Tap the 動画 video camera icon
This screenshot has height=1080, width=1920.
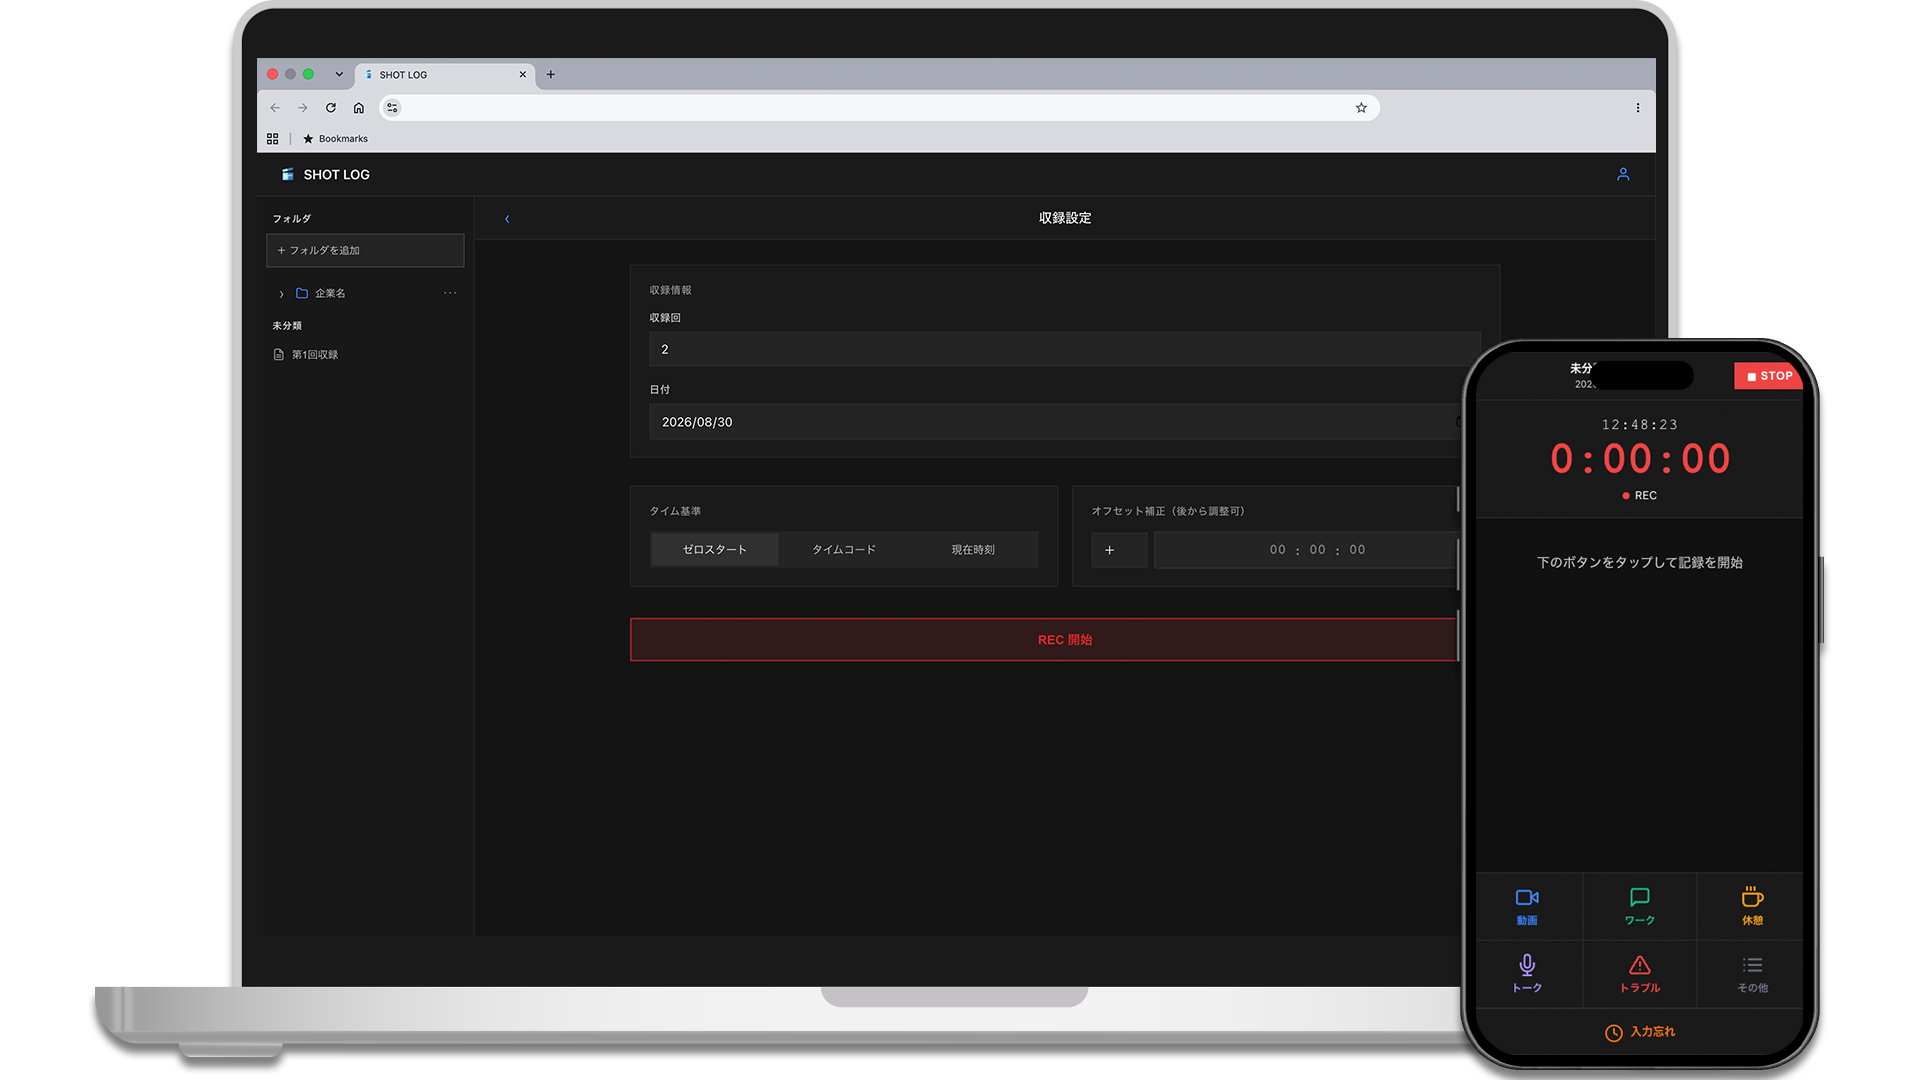coord(1527,897)
